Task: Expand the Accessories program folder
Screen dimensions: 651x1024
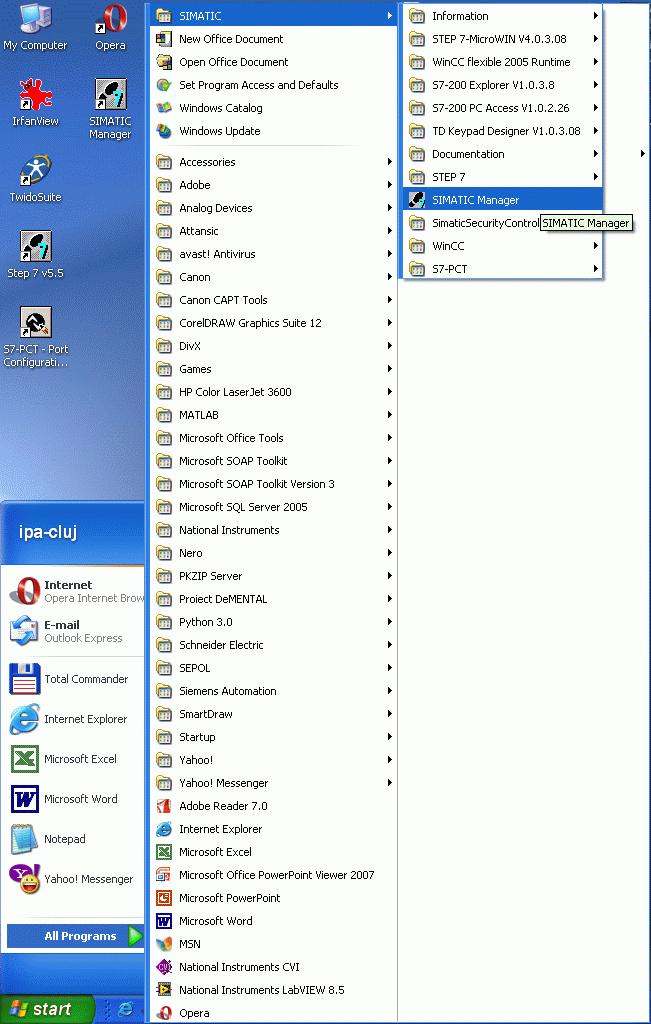Action: [273, 162]
